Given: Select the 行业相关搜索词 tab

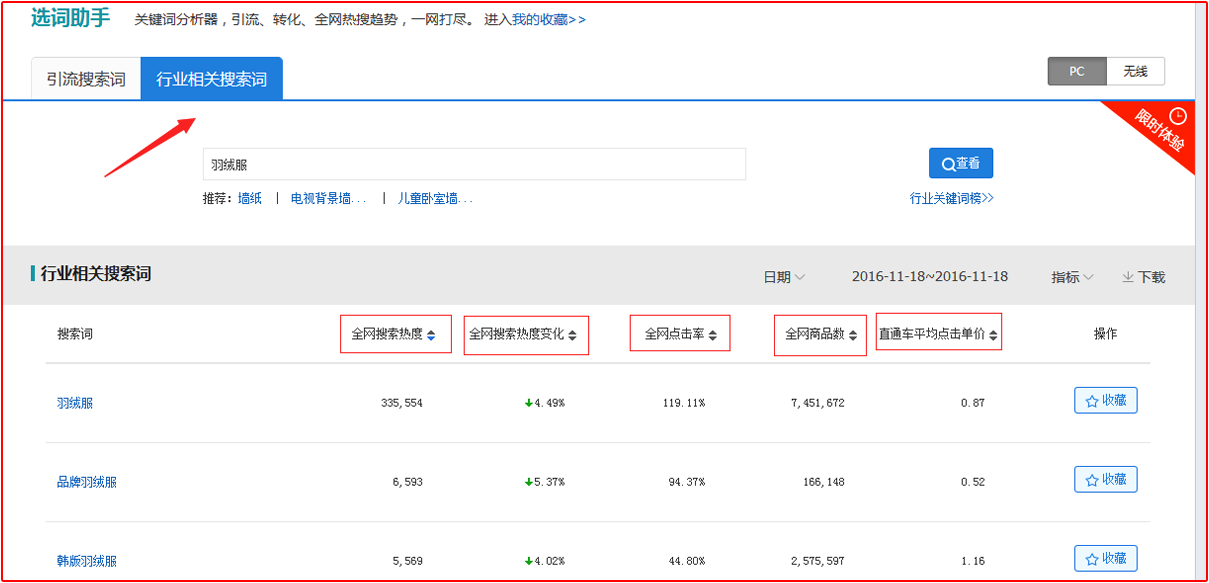Looking at the screenshot, I should [211, 79].
